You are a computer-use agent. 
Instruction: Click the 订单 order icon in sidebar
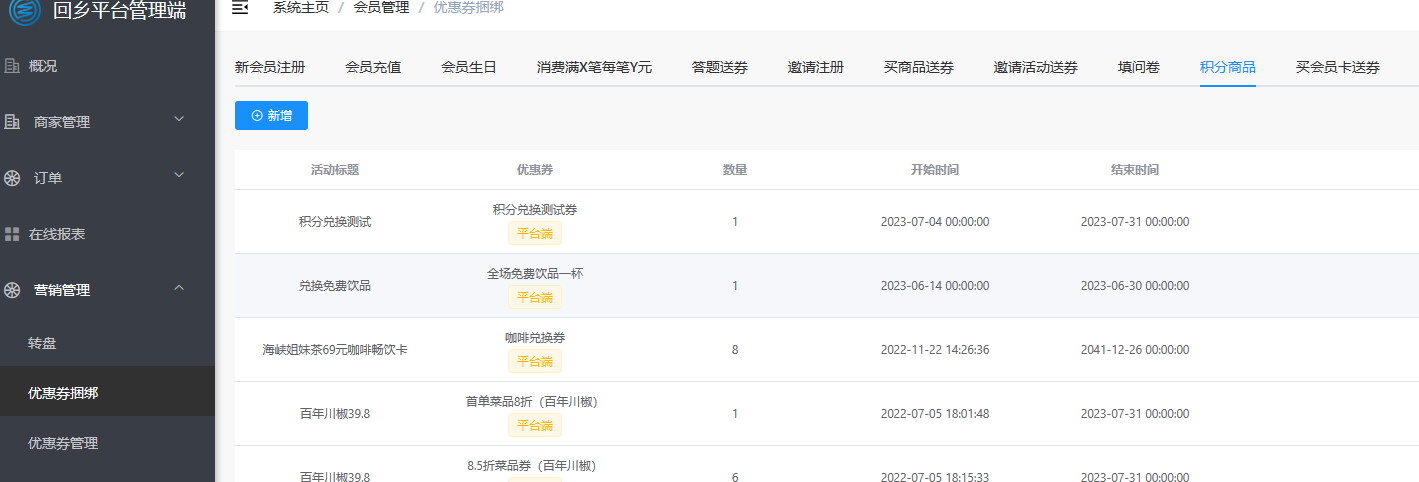[x=13, y=178]
